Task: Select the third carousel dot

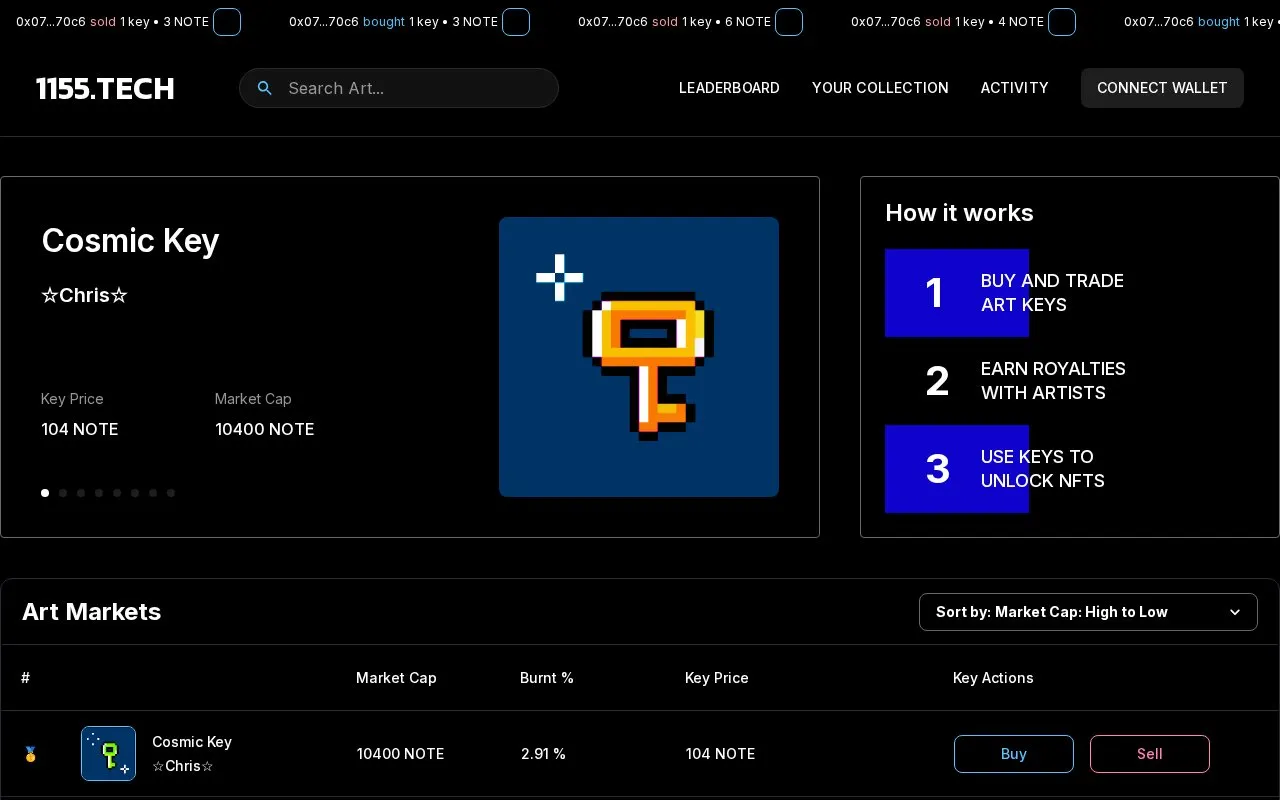Action: click(x=81, y=493)
